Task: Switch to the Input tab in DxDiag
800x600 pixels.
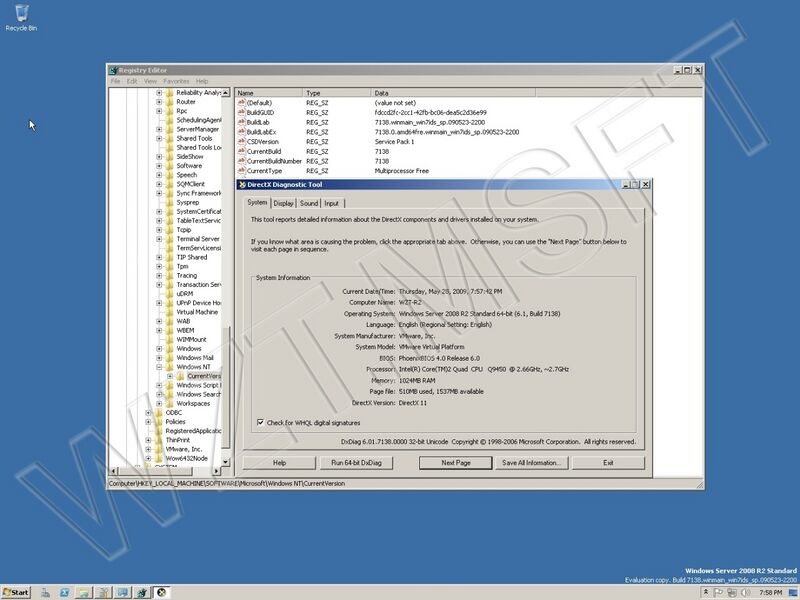Action: click(332, 203)
